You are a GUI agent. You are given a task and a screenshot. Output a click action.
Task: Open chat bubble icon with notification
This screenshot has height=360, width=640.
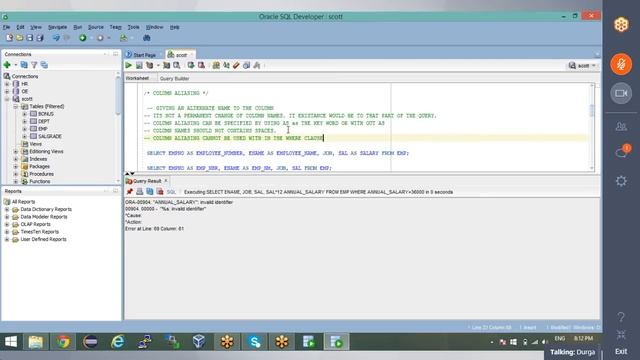click(x=622, y=152)
